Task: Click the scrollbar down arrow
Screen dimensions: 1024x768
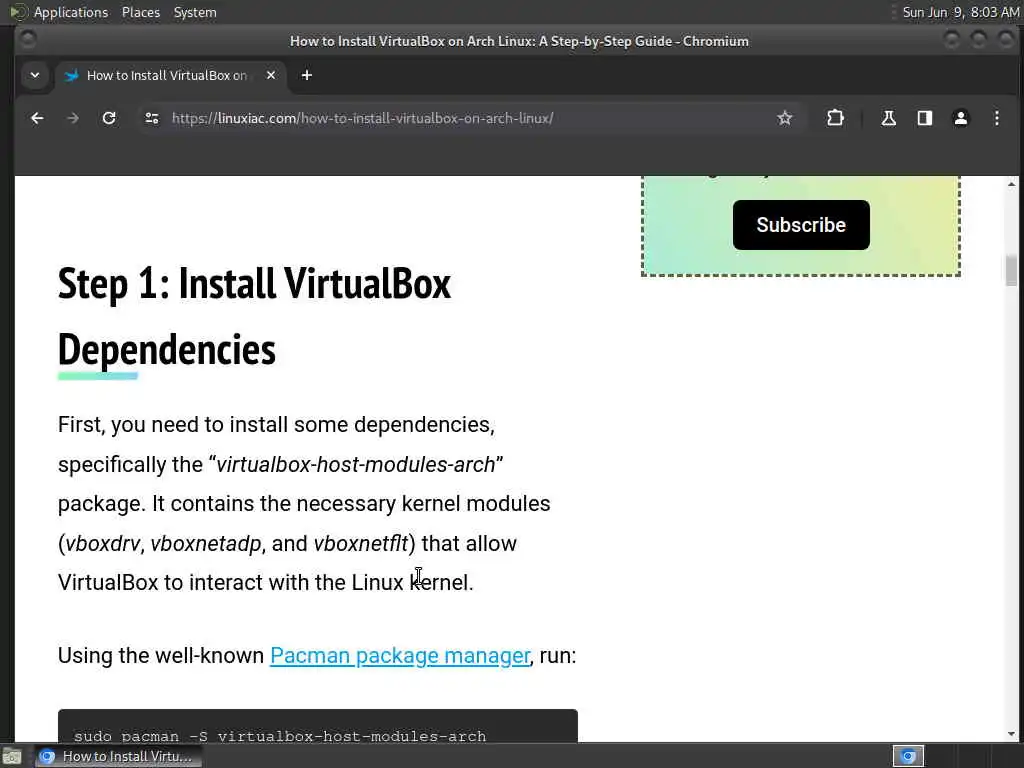Action: click(1012, 734)
